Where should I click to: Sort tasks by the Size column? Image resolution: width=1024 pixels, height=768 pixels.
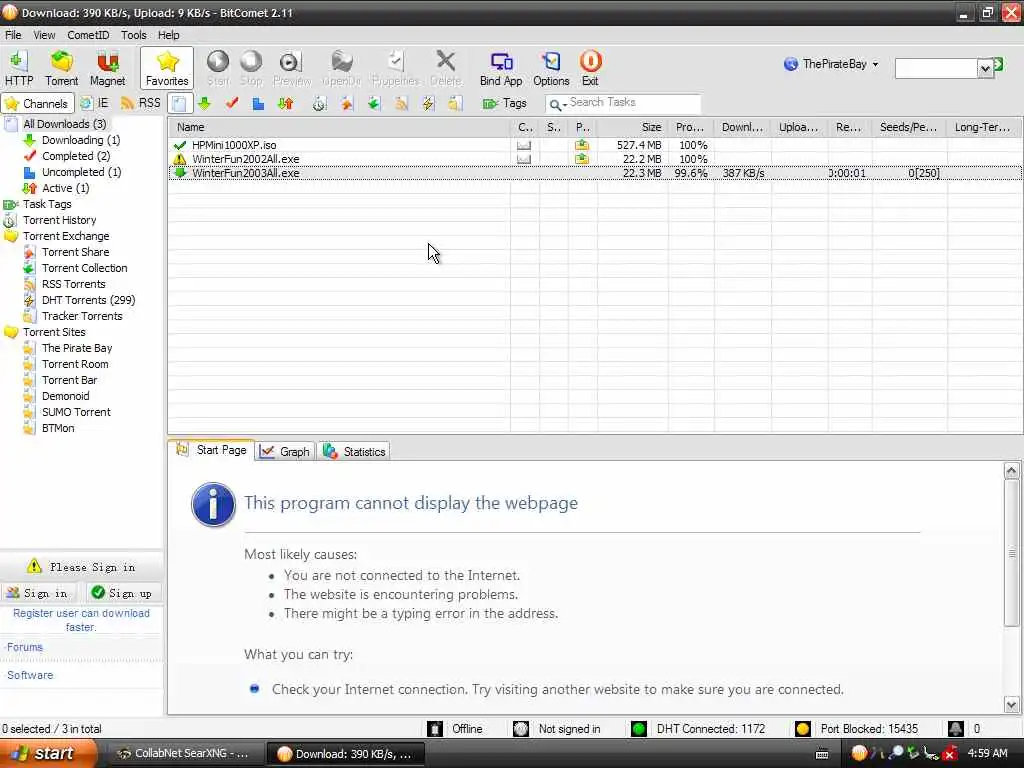tap(632, 127)
